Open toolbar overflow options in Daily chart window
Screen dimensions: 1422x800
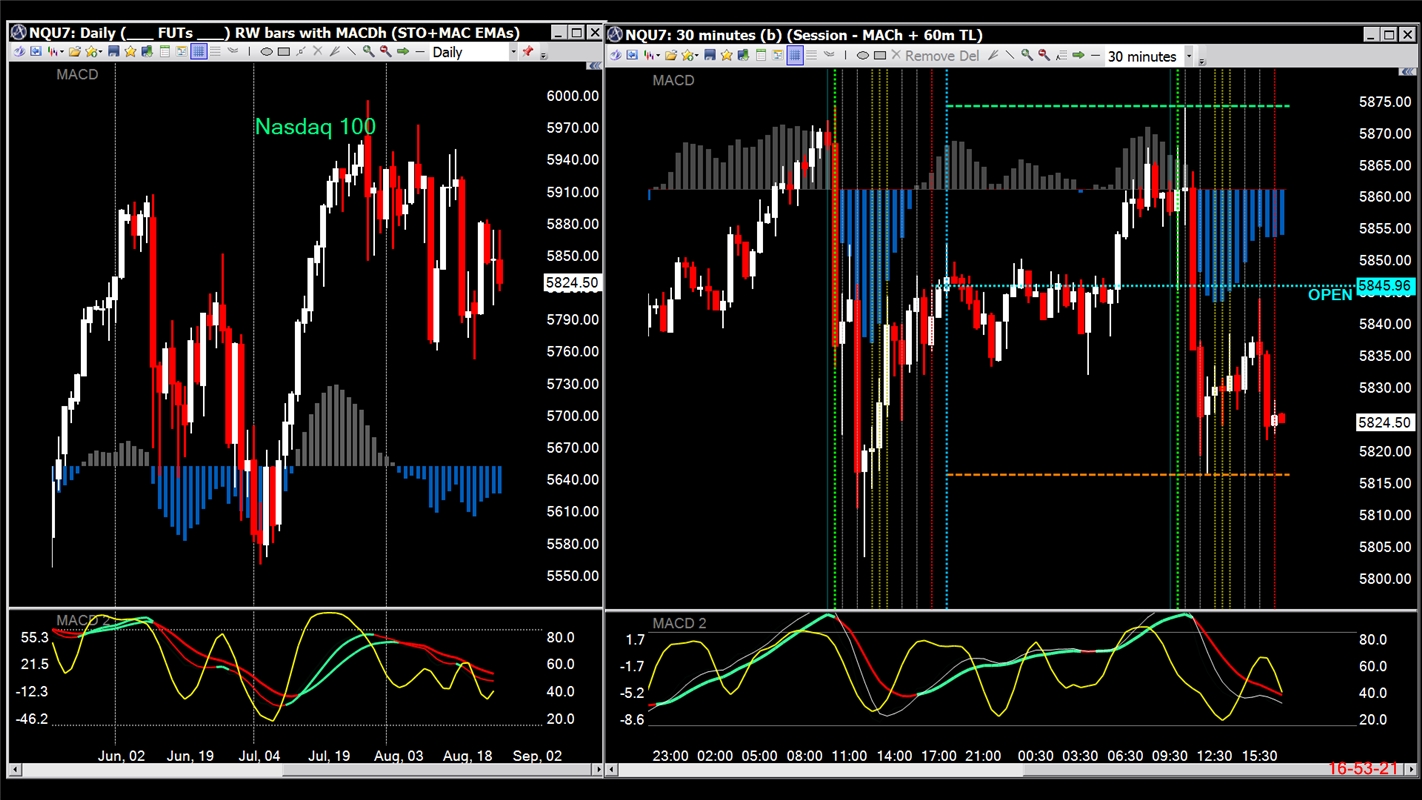point(543,56)
